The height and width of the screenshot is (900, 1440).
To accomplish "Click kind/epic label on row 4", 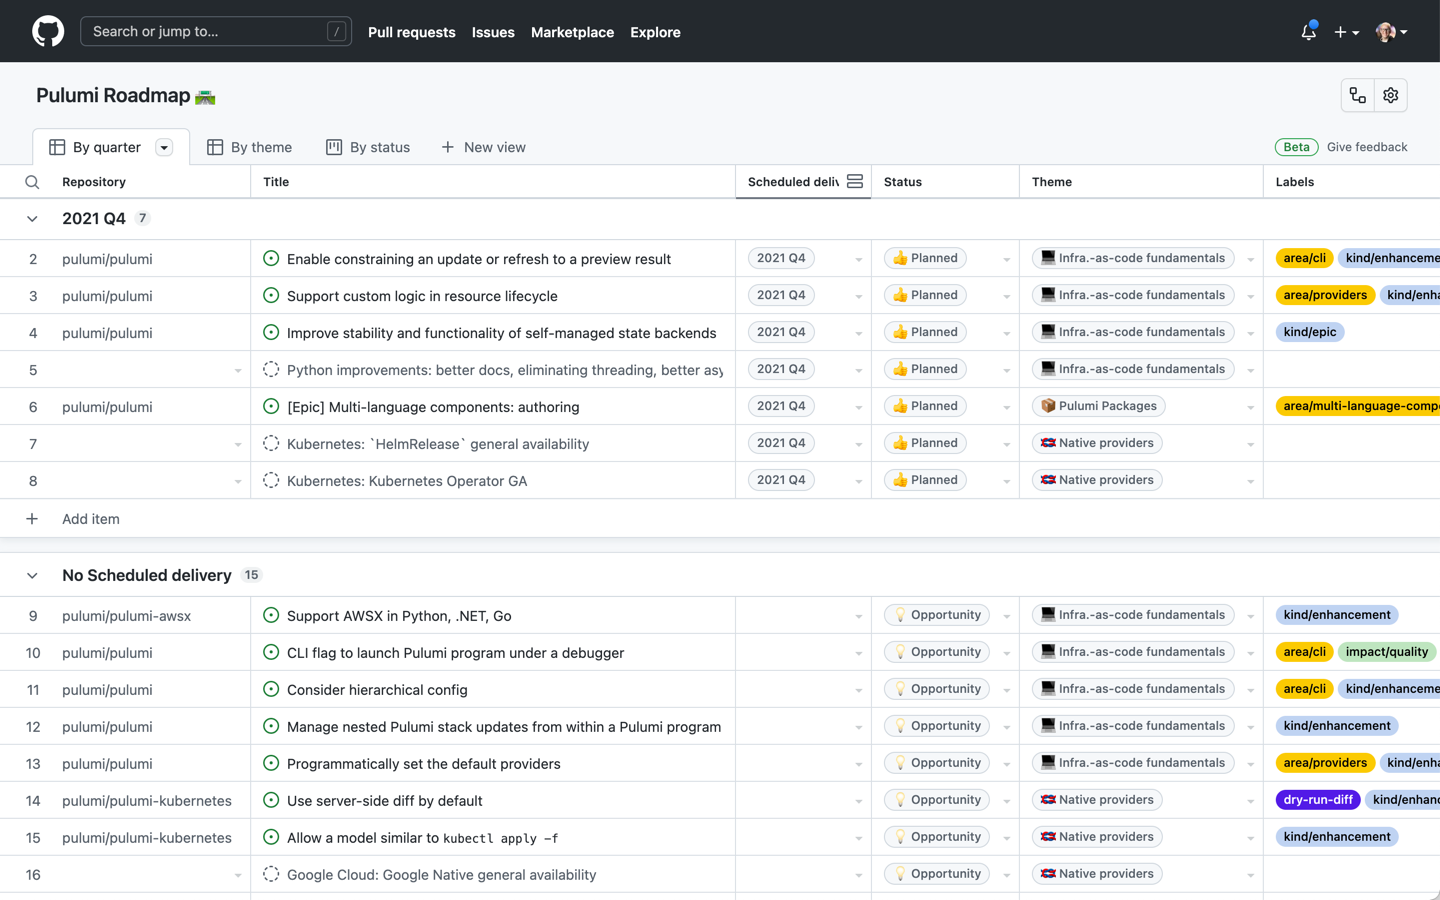I will pos(1309,332).
